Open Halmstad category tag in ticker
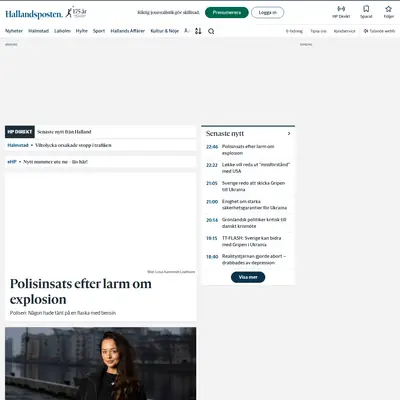 pos(18,145)
